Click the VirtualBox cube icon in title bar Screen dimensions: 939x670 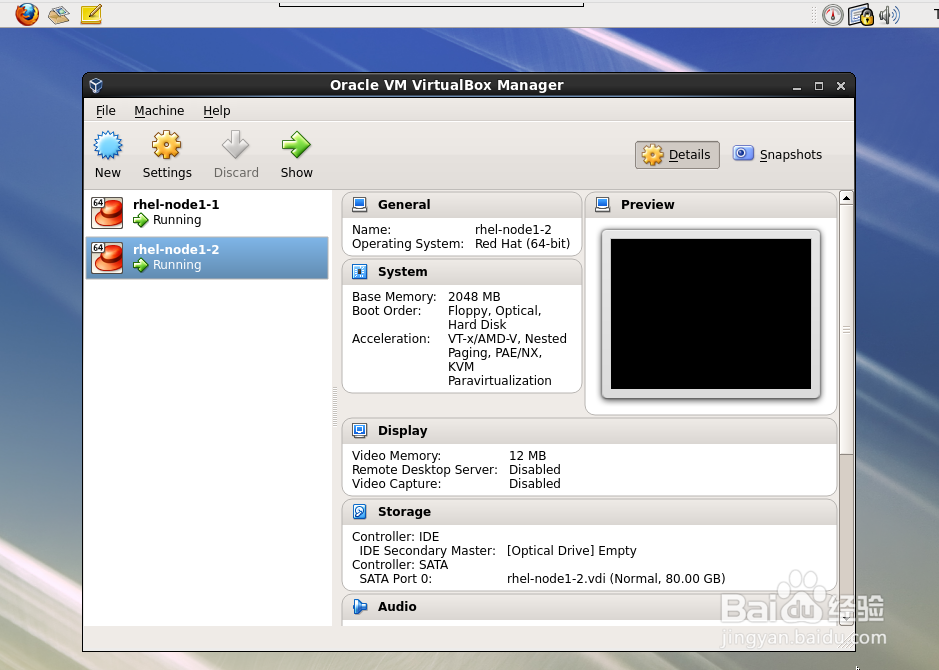click(96, 85)
